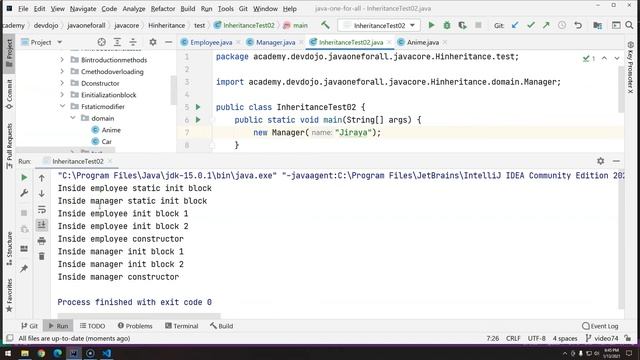Switch to the Manager.java tab

click(x=276, y=42)
